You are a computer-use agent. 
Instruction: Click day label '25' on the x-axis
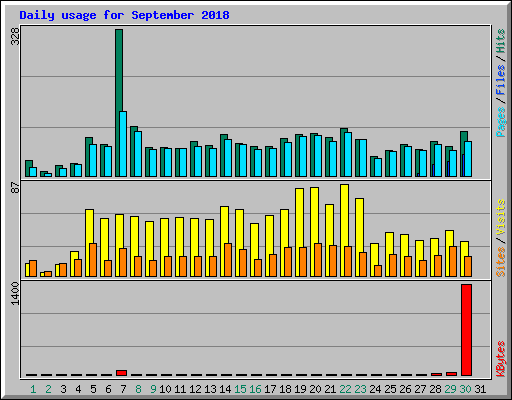390,389
